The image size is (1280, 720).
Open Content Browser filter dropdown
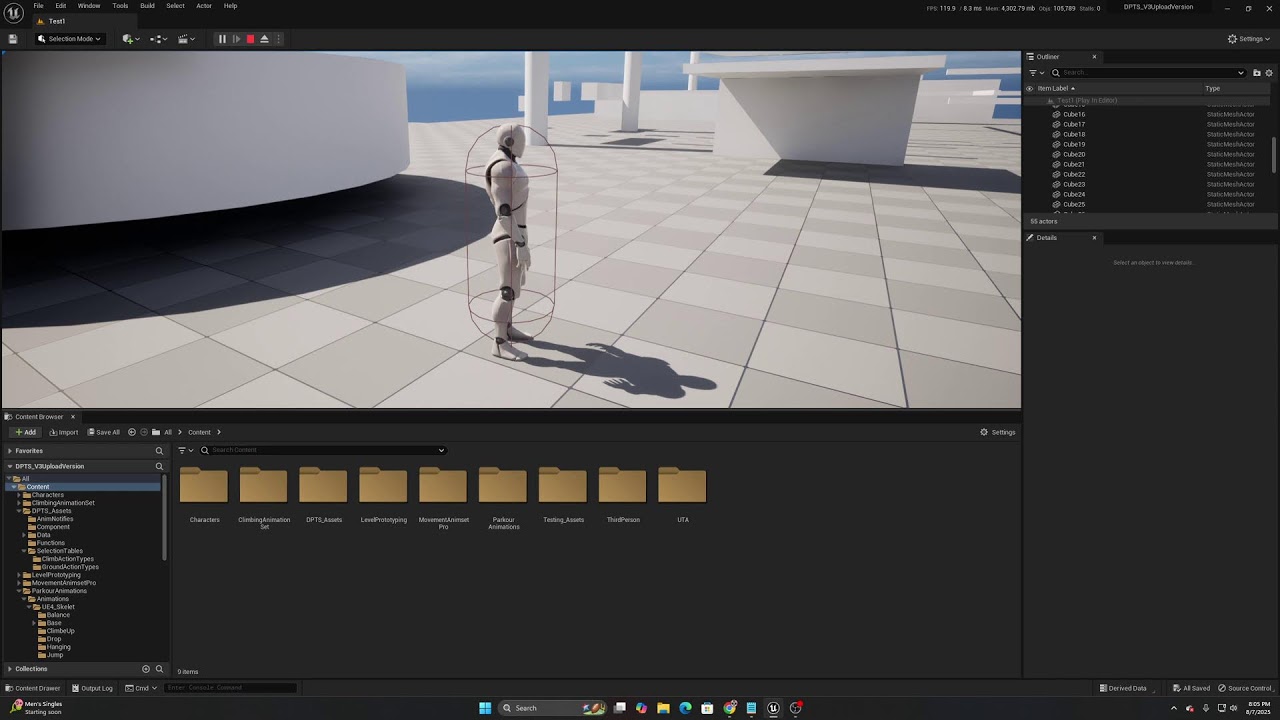[185, 450]
